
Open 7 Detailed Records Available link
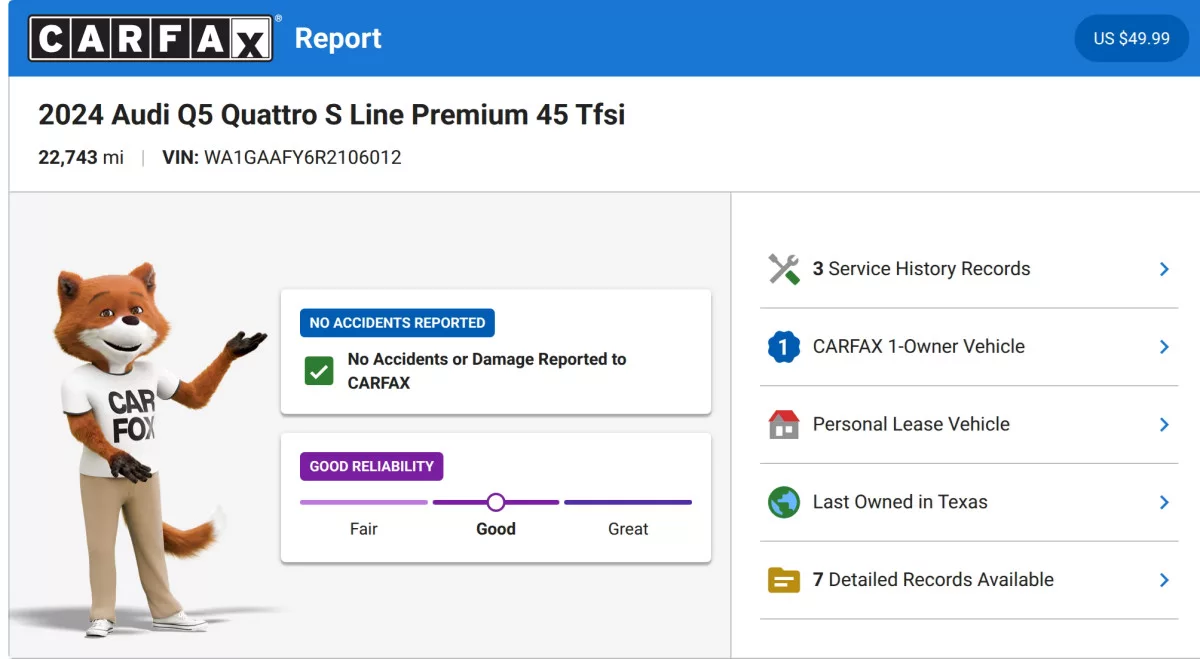pos(933,580)
